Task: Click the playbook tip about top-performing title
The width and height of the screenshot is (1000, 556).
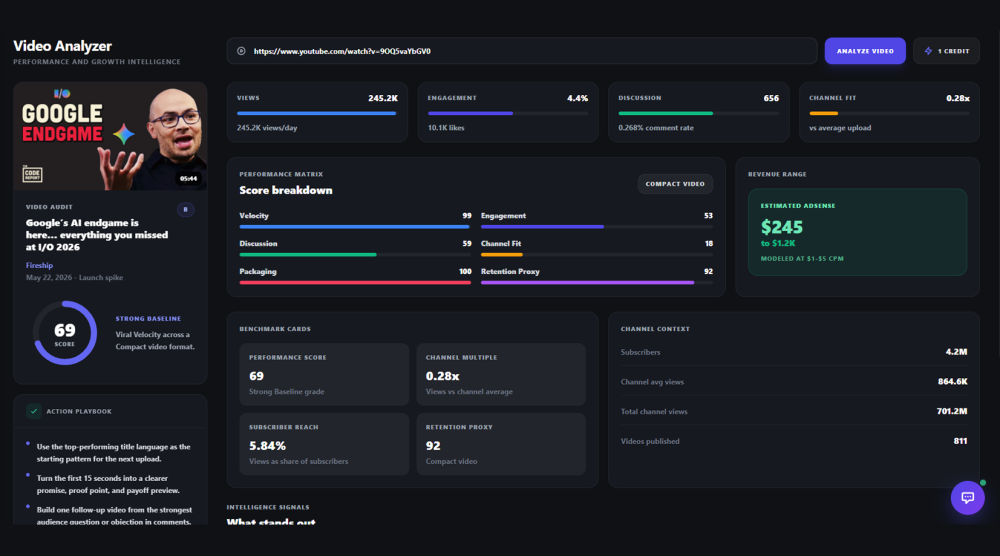Action: click(114, 453)
